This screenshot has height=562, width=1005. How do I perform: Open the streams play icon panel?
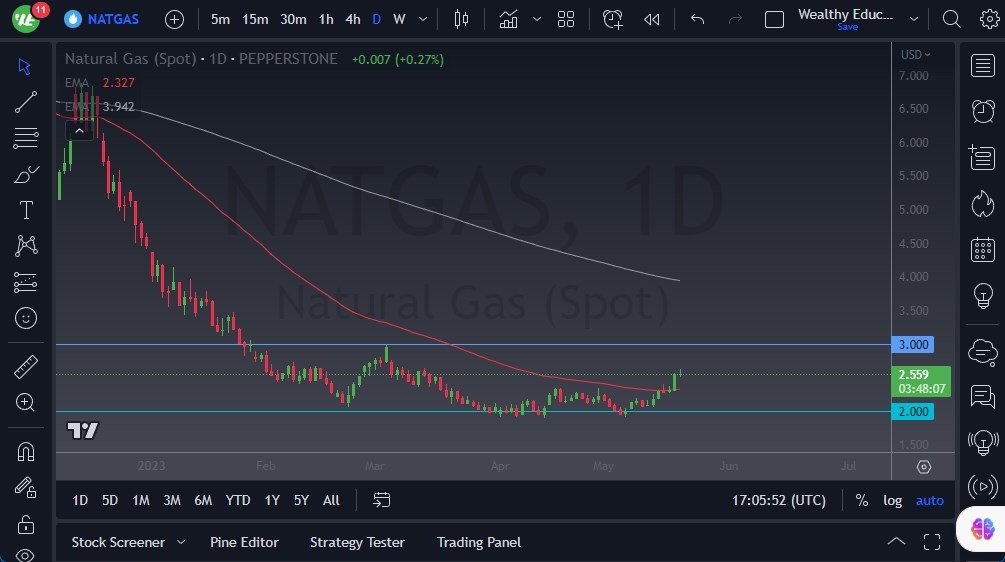983,487
